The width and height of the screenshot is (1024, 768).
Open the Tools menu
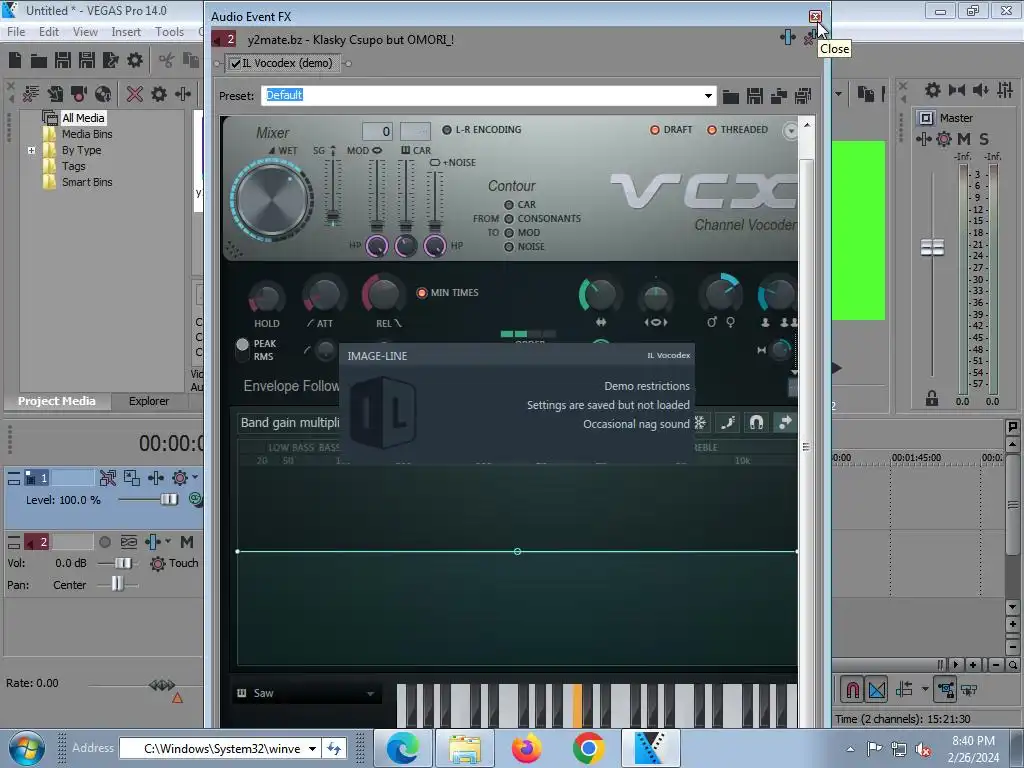pyautogui.click(x=169, y=31)
